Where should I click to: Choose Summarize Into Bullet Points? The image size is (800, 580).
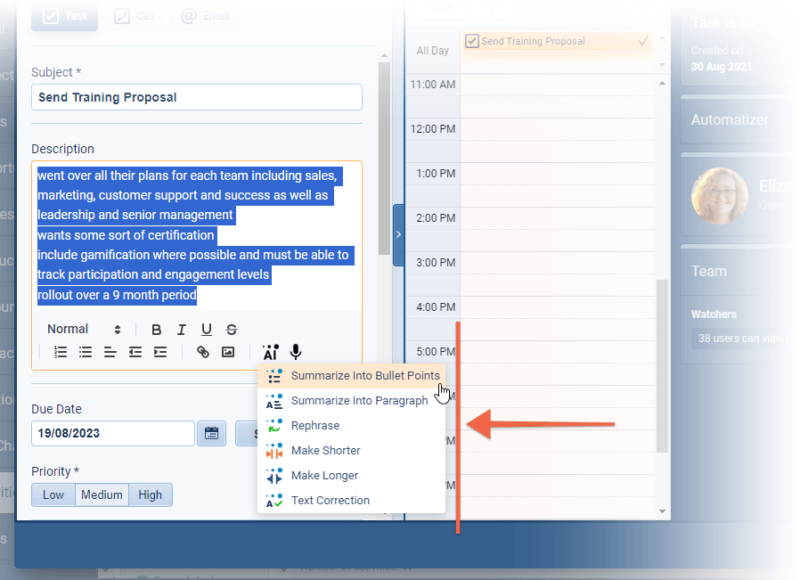coord(364,376)
